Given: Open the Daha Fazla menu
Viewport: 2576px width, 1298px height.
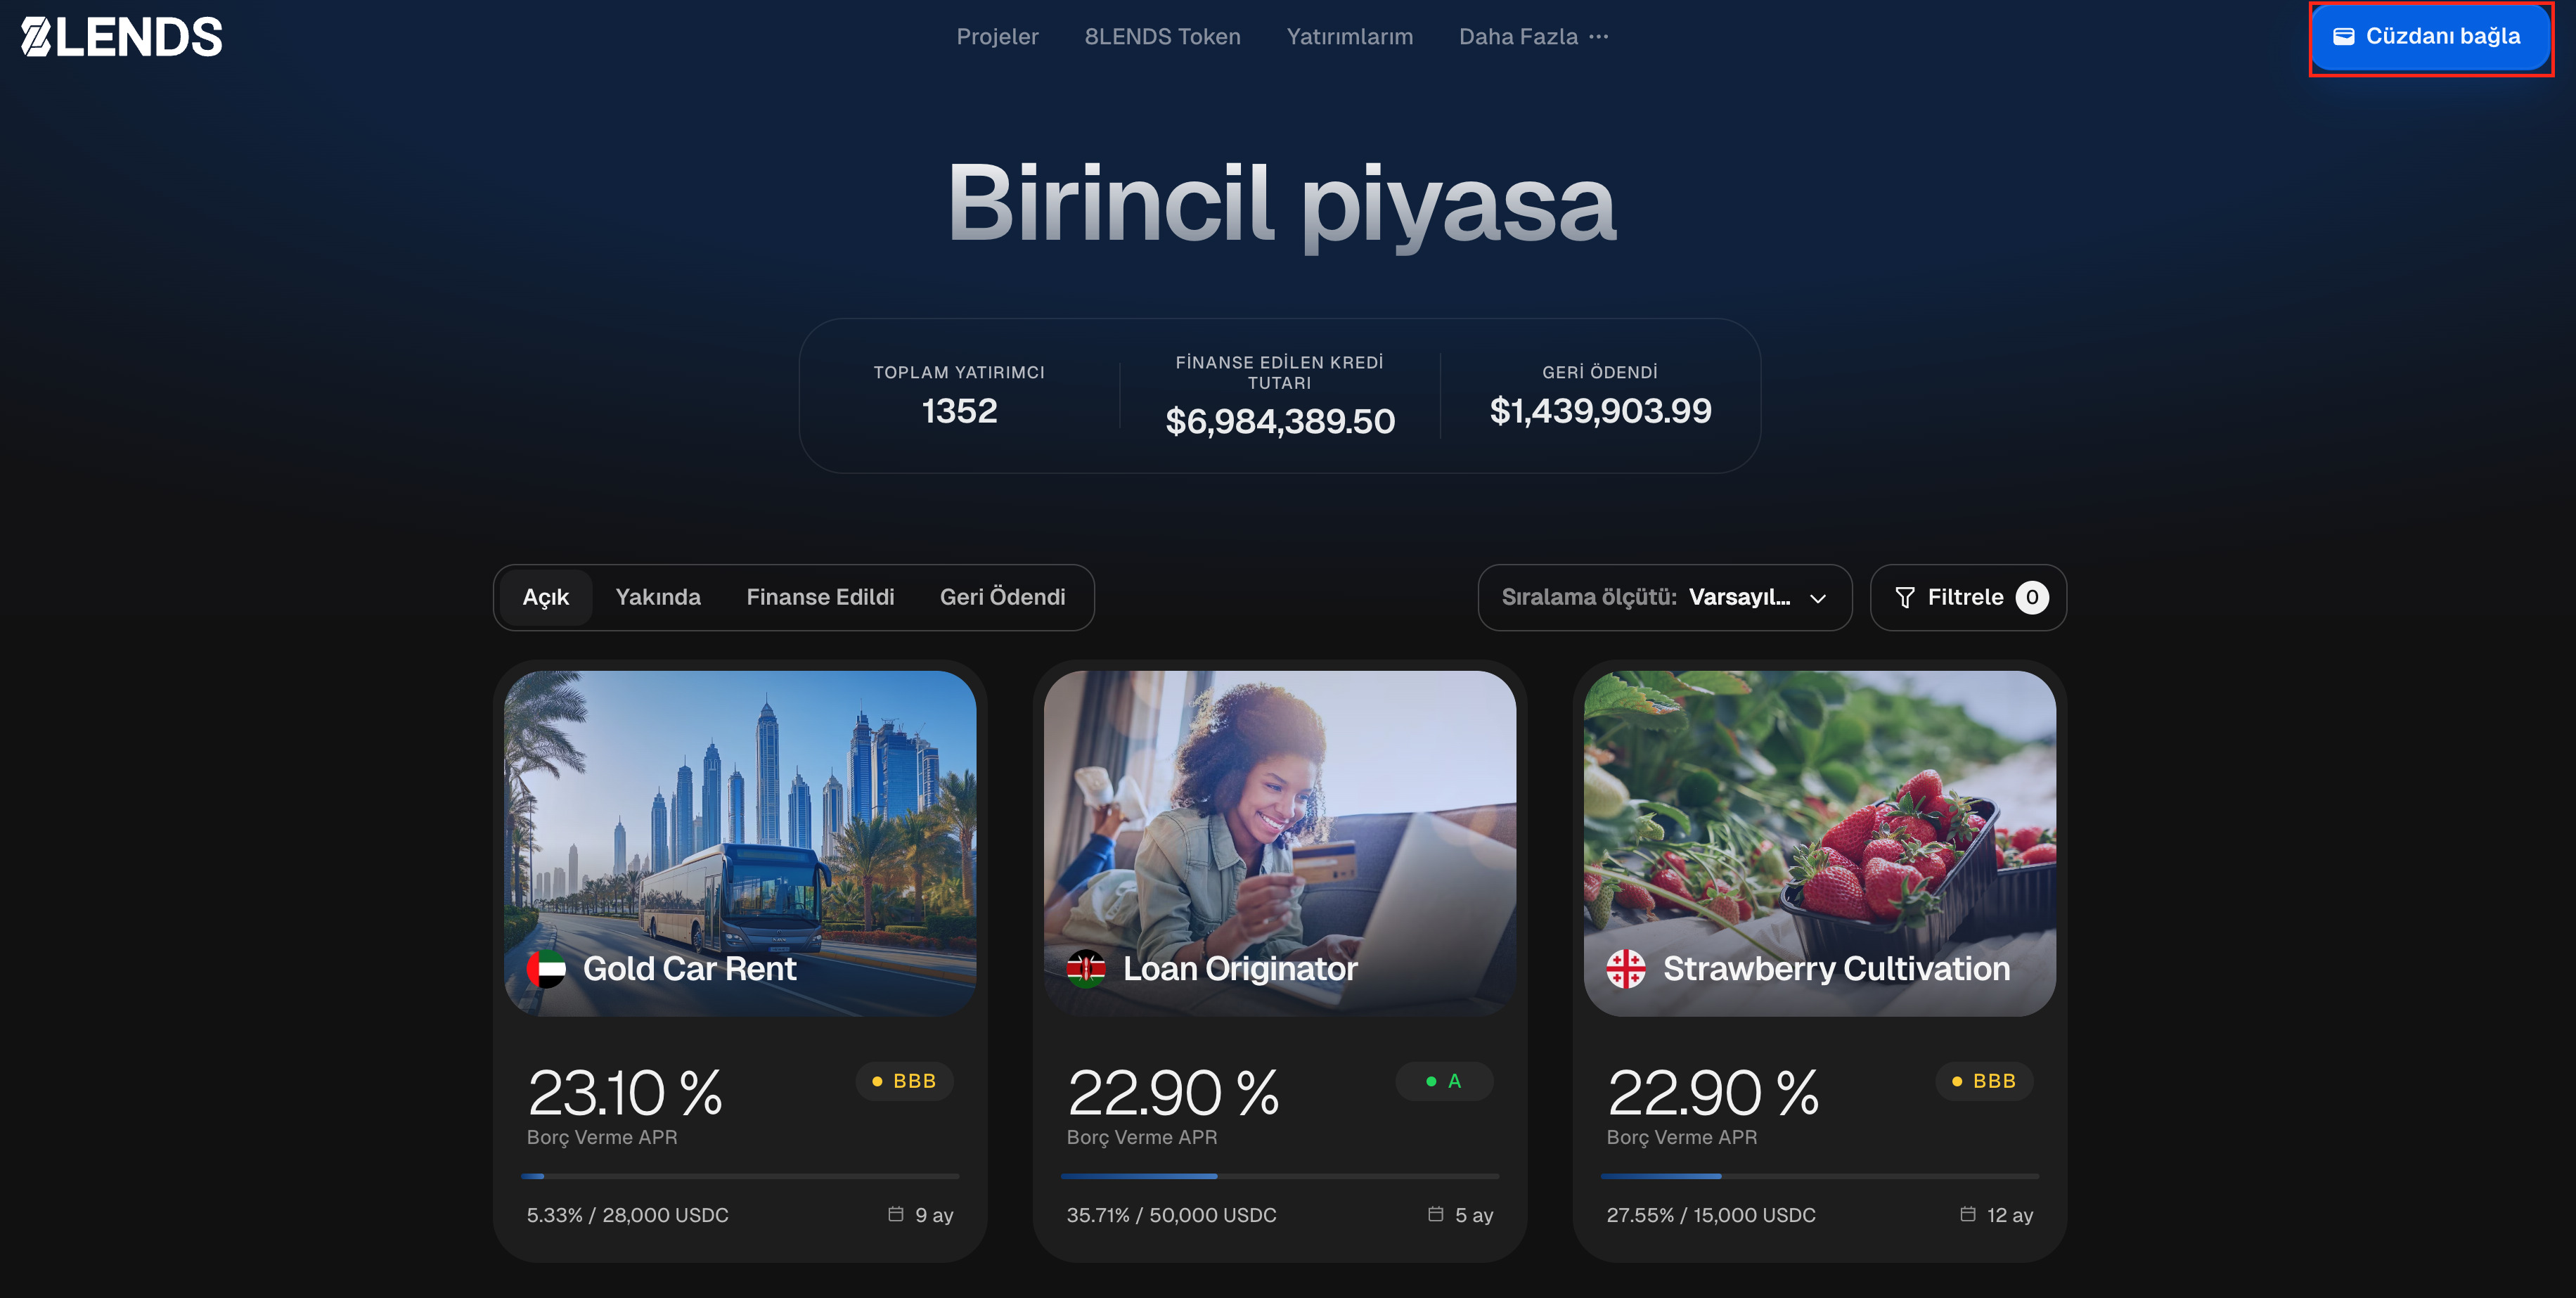Looking at the screenshot, I should coord(1533,37).
